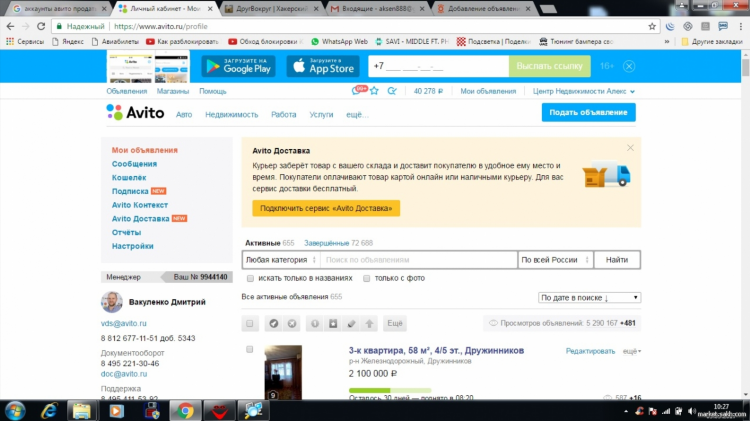Bookmark this page with the star
Image resolution: width=750 pixels, height=421 pixels.
(x=652, y=26)
